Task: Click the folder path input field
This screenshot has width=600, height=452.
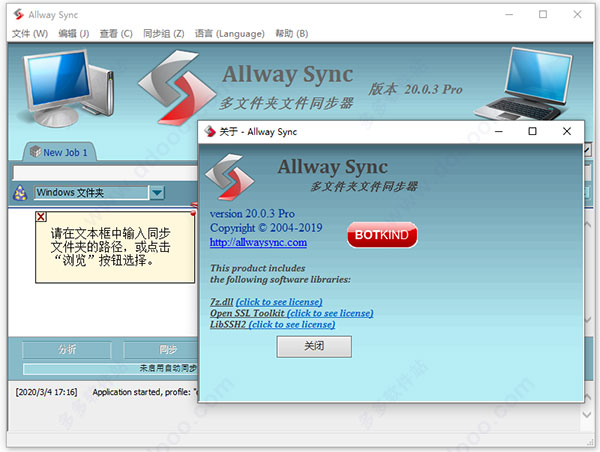Action: (105, 173)
